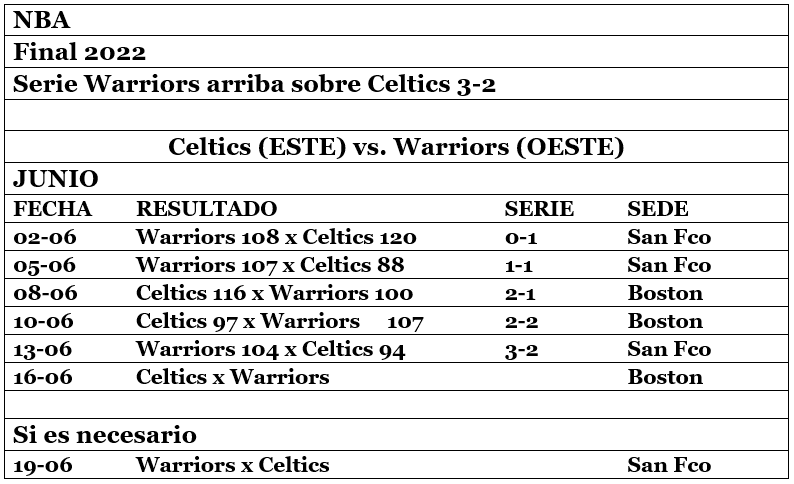Image resolution: width=794 pixels, height=484 pixels.
Task: Select the Boston venue for the 16-06 game
Action: coord(664,377)
